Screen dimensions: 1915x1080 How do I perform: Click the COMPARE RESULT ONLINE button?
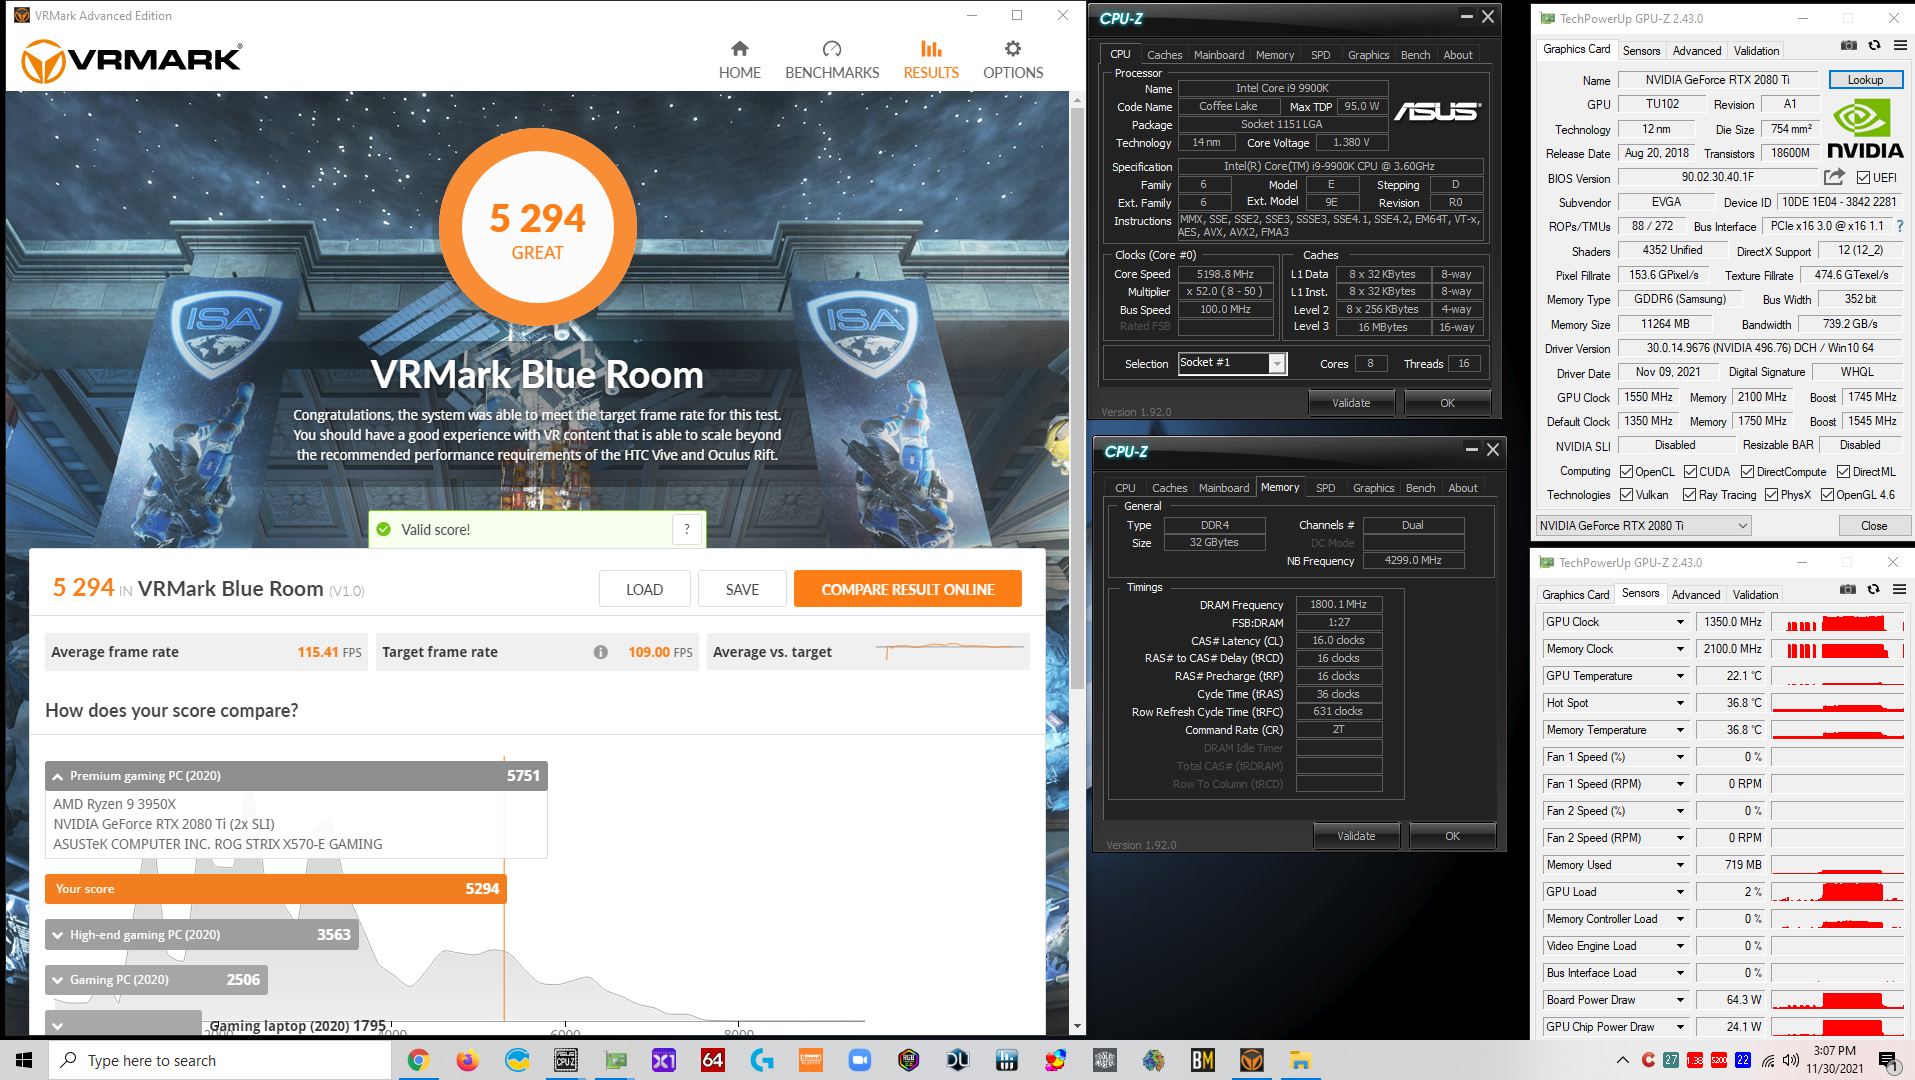[908, 589]
